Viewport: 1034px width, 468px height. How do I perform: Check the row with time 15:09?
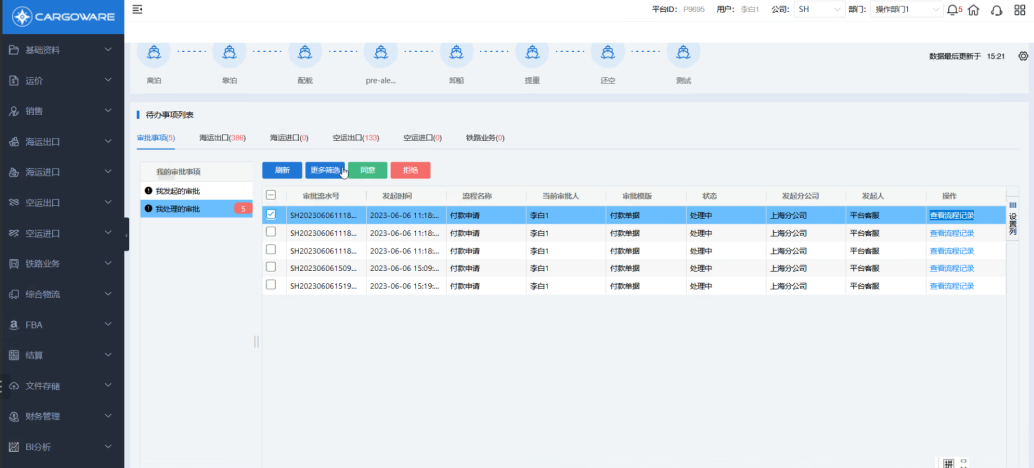(x=271, y=267)
